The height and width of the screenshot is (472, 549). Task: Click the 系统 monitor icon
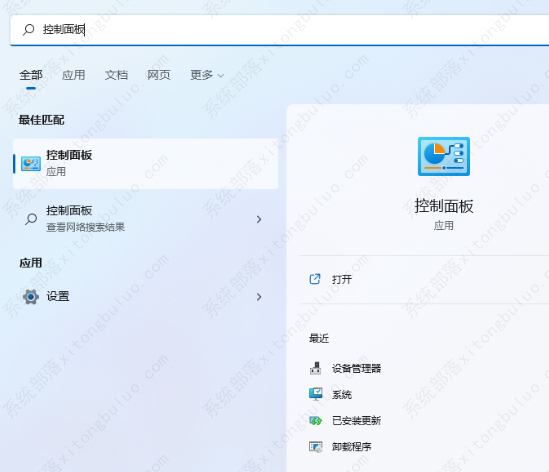click(x=315, y=394)
